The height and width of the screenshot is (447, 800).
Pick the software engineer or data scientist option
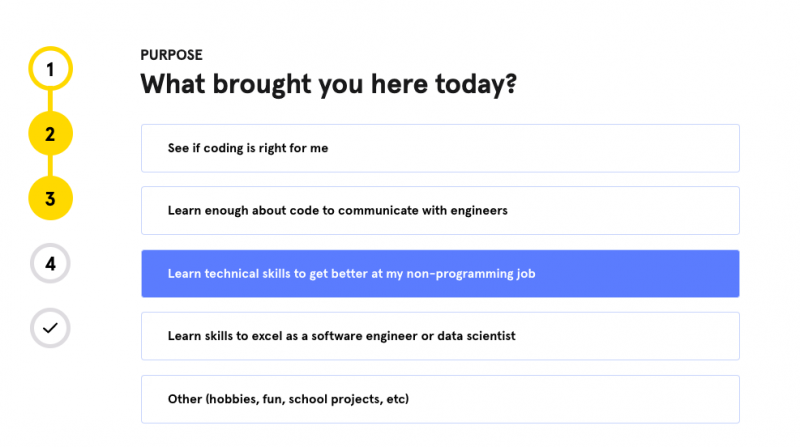click(x=440, y=336)
